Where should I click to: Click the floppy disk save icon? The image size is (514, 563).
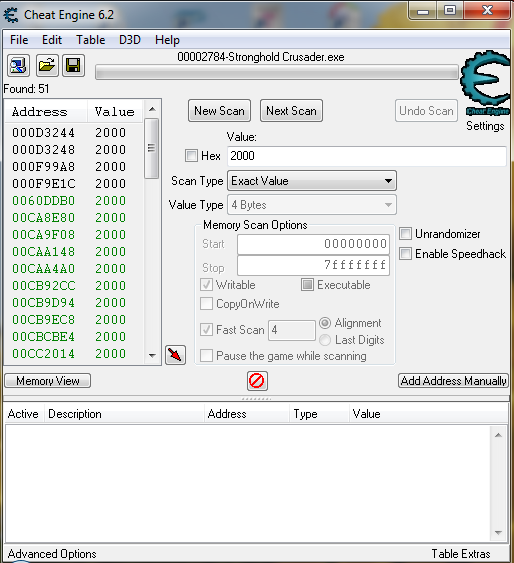point(74,66)
